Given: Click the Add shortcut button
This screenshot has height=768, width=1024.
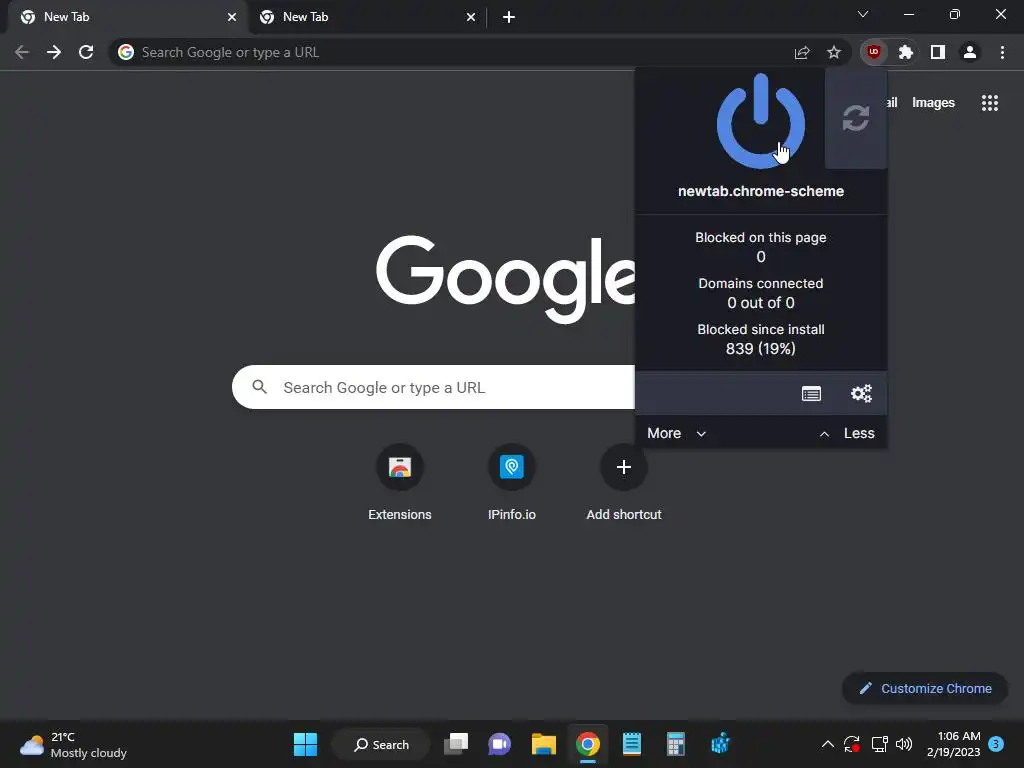Looking at the screenshot, I should coord(624,483).
